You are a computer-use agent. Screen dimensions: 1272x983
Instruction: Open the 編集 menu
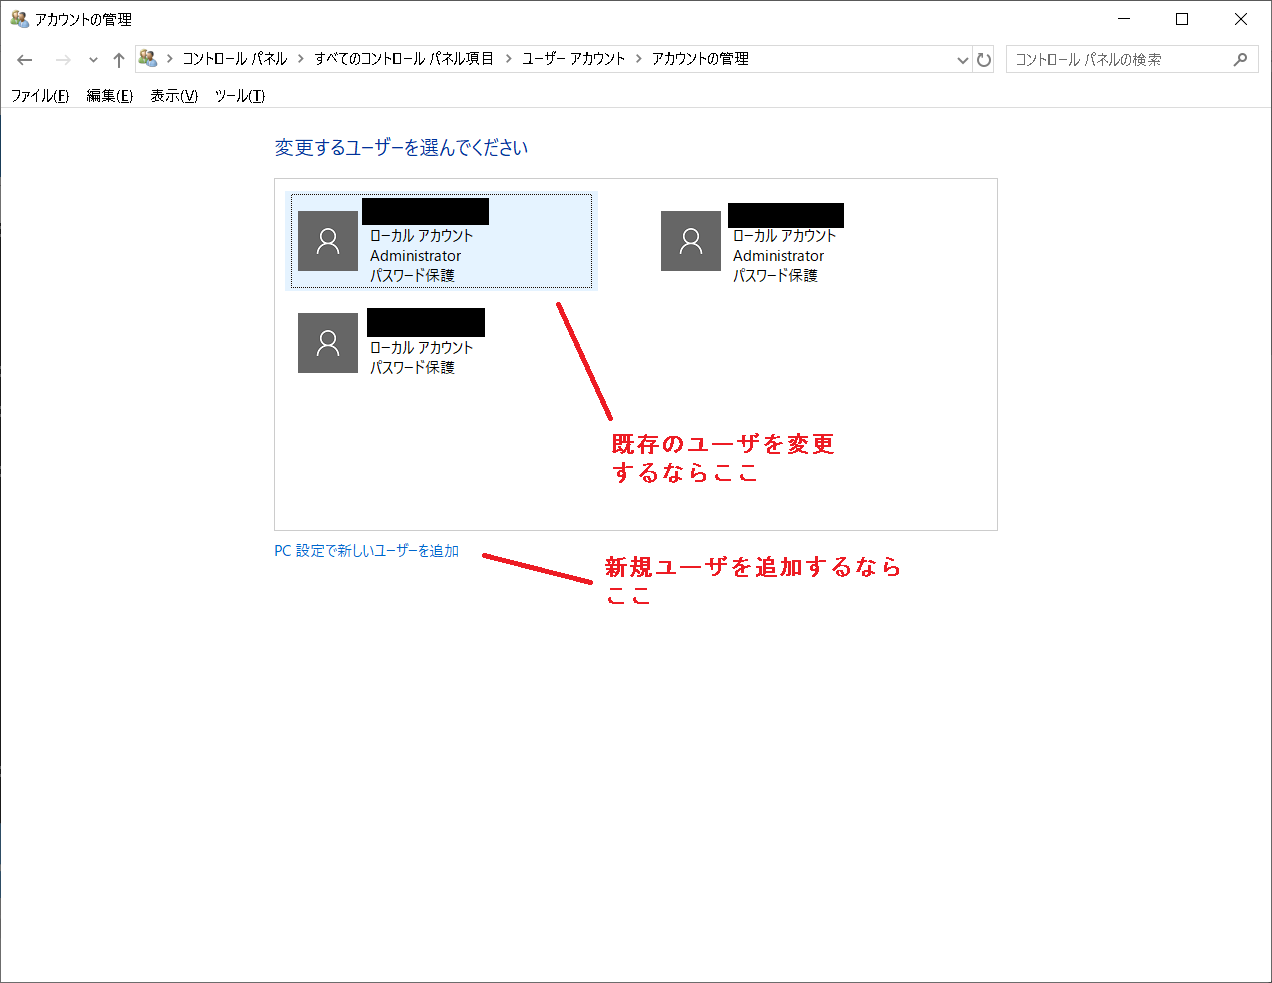pyautogui.click(x=108, y=96)
